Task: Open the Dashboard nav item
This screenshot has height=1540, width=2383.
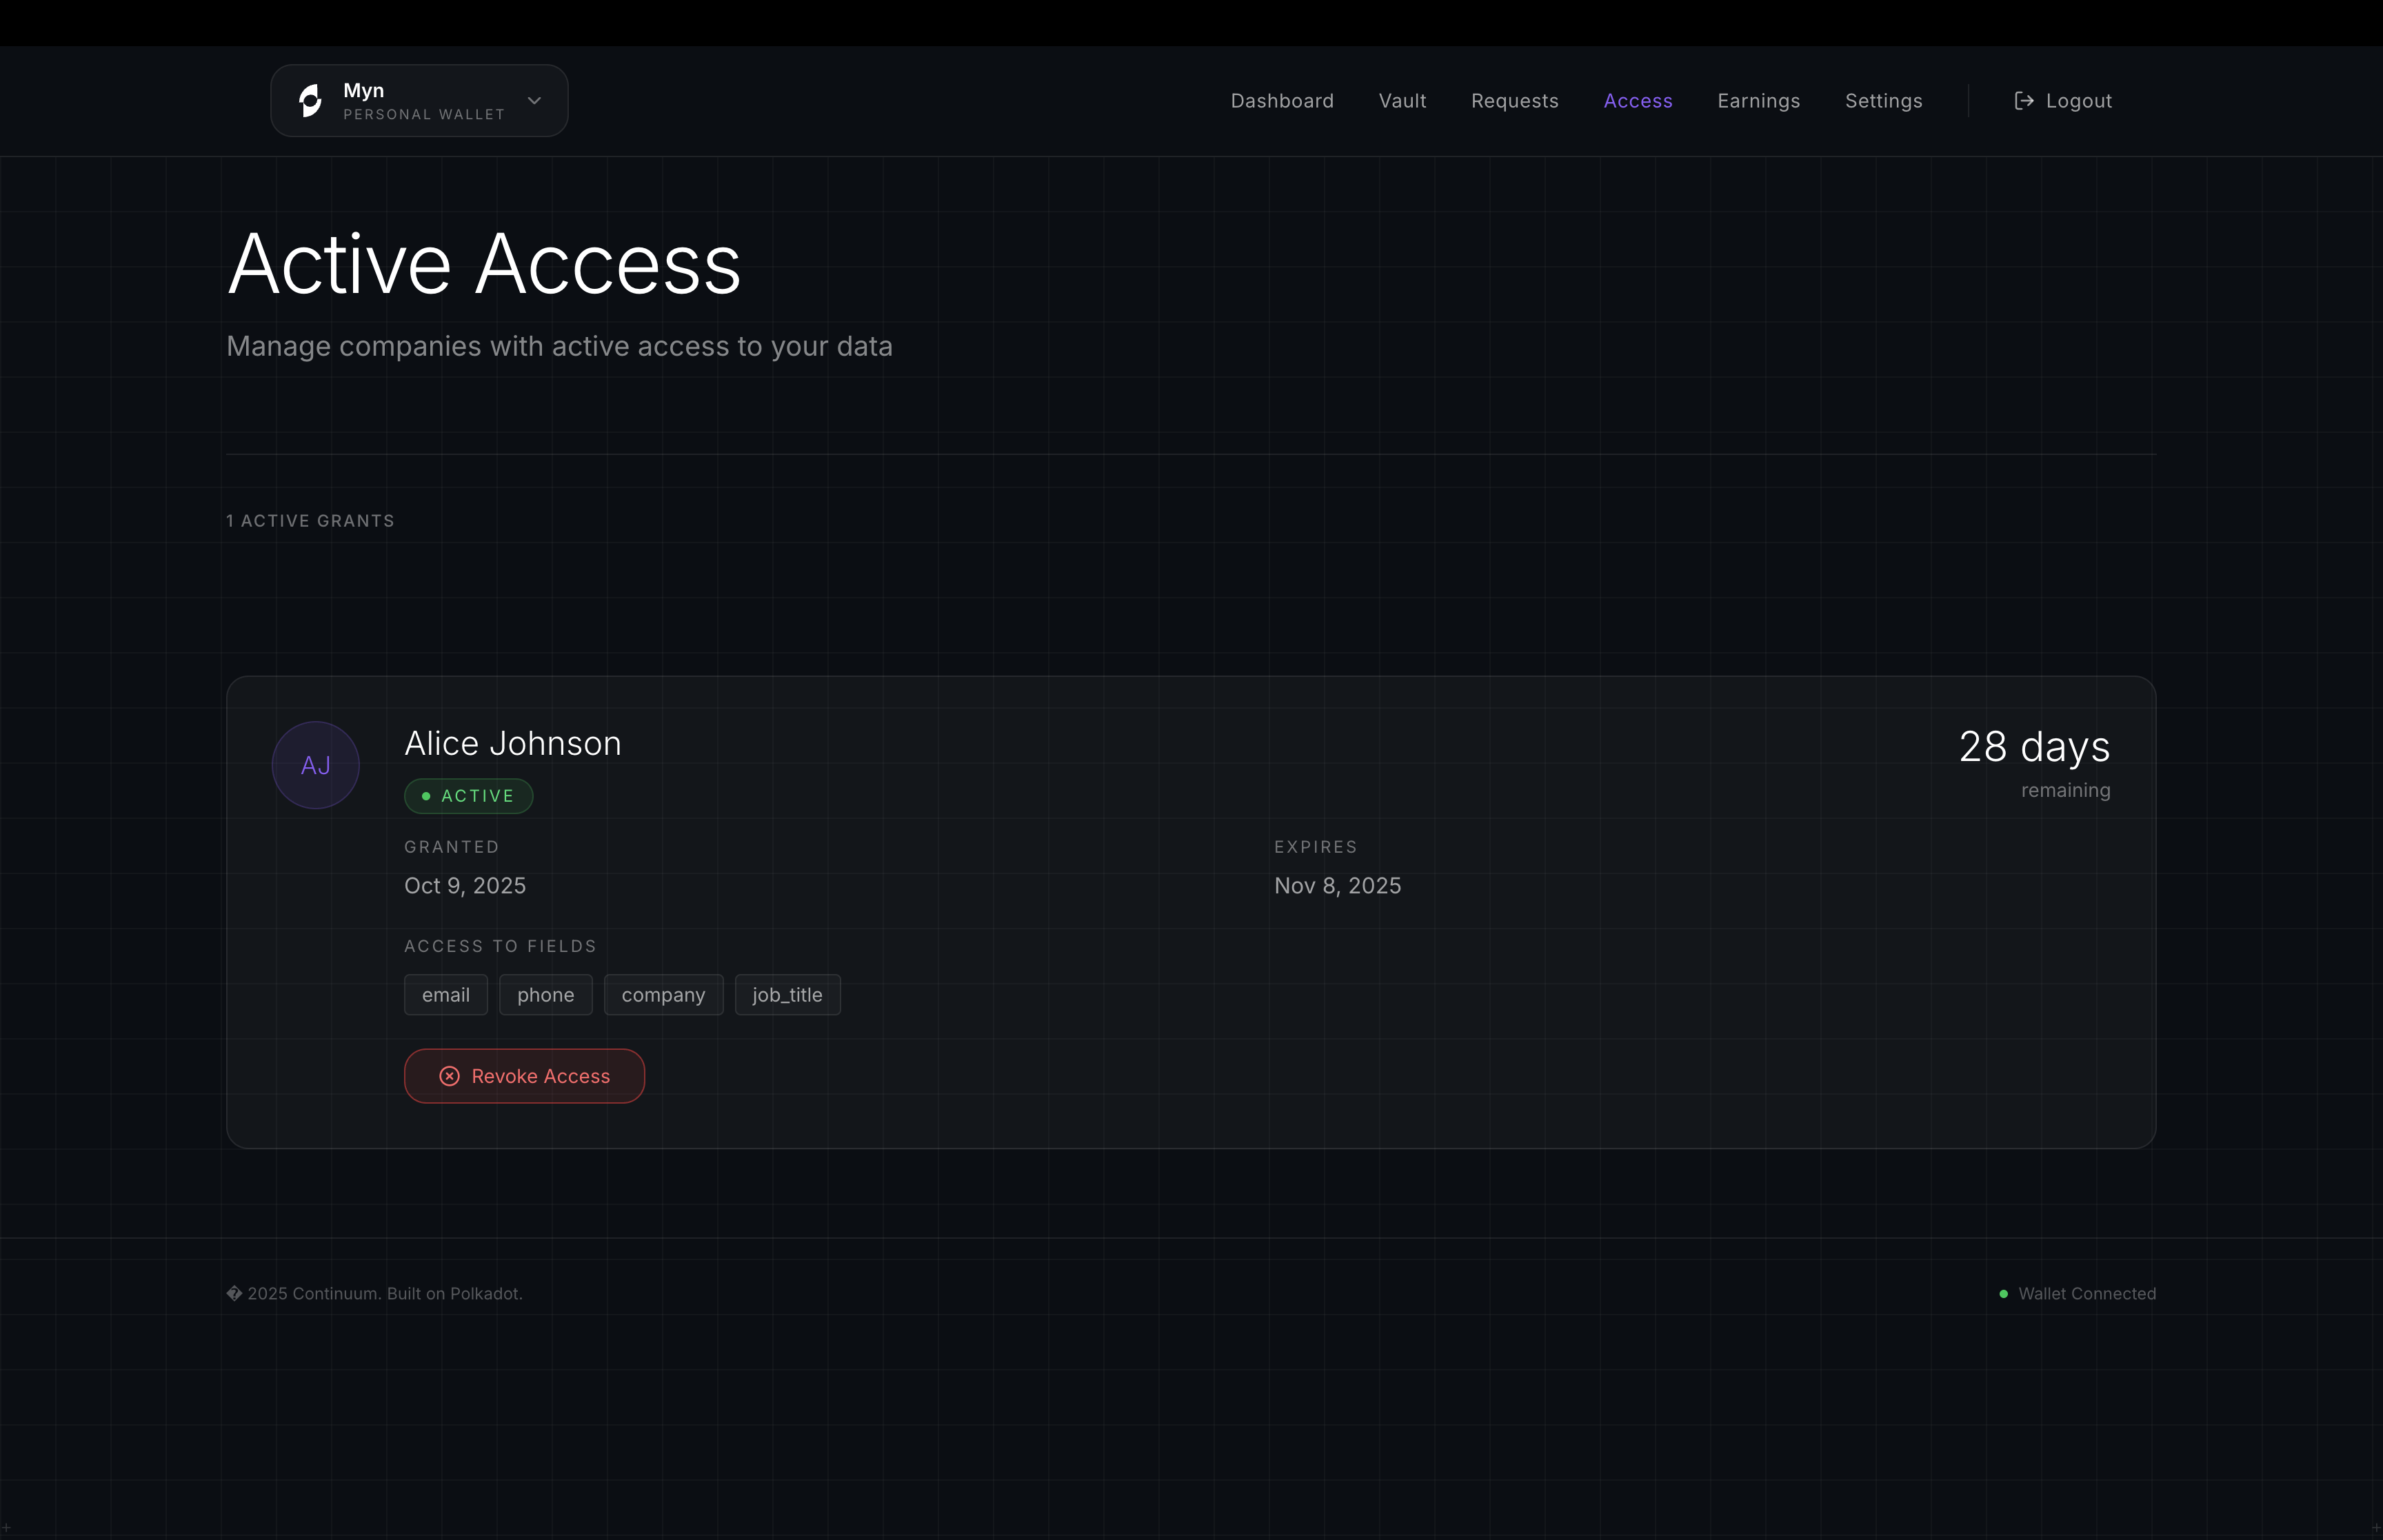Action: point(1282,101)
